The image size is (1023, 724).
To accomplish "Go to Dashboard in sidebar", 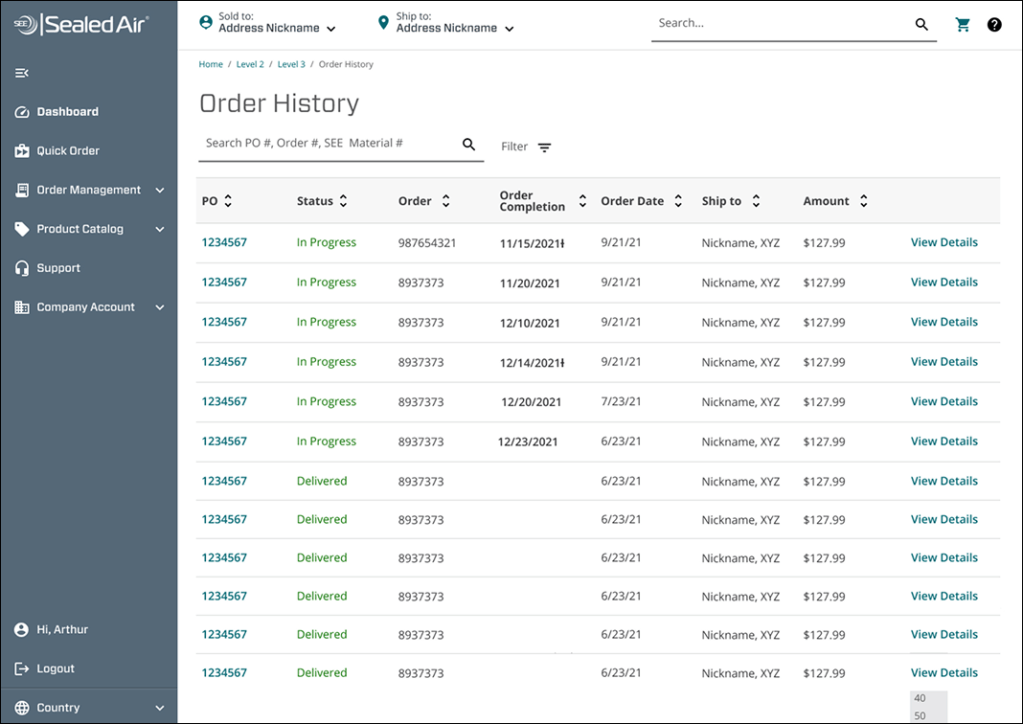I will pyautogui.click(x=67, y=112).
